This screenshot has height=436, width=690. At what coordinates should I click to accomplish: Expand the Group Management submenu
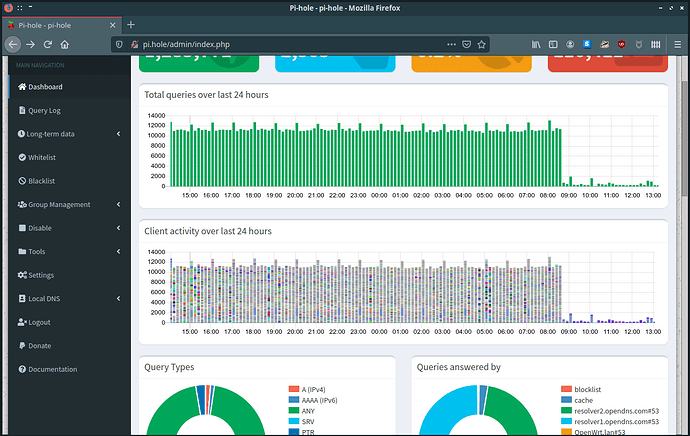(x=59, y=204)
